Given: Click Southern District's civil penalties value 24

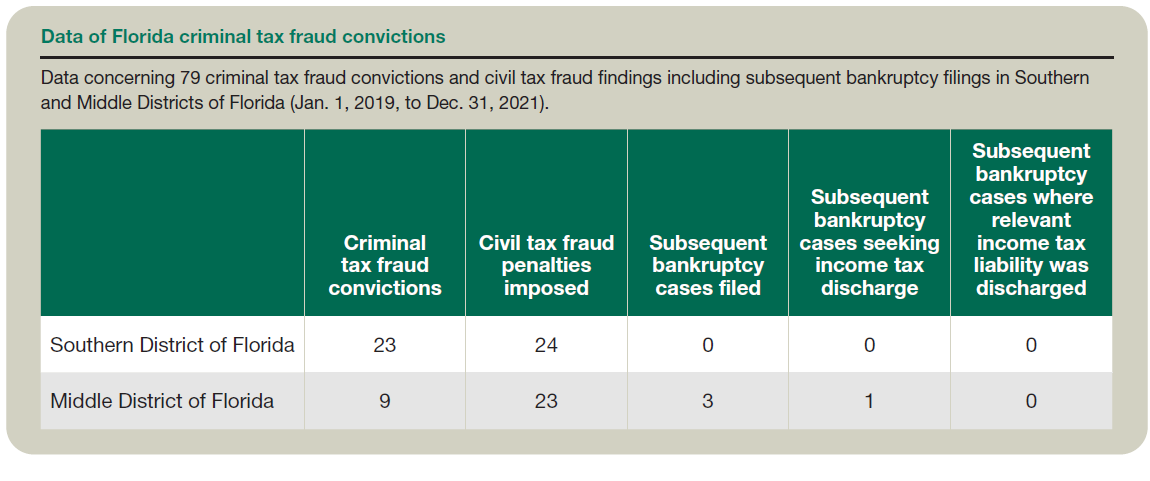Looking at the screenshot, I should pos(546,345).
